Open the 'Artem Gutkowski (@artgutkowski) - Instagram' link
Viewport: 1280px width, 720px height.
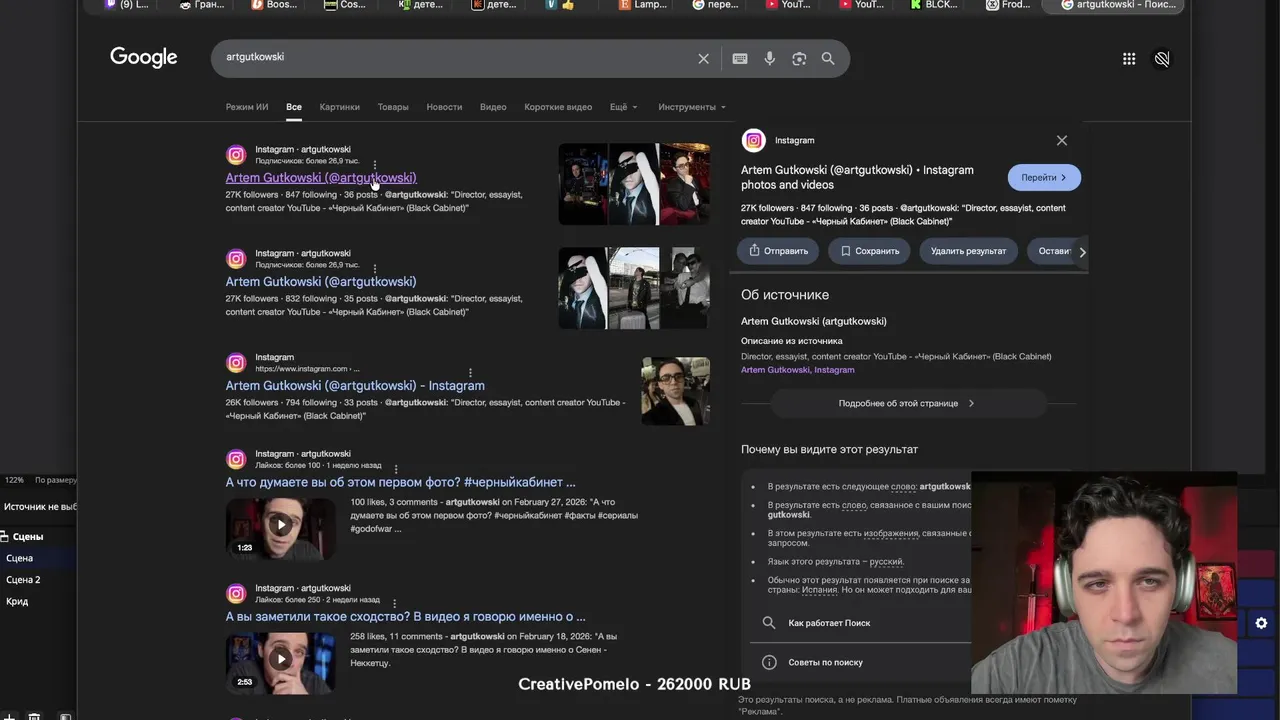355,386
